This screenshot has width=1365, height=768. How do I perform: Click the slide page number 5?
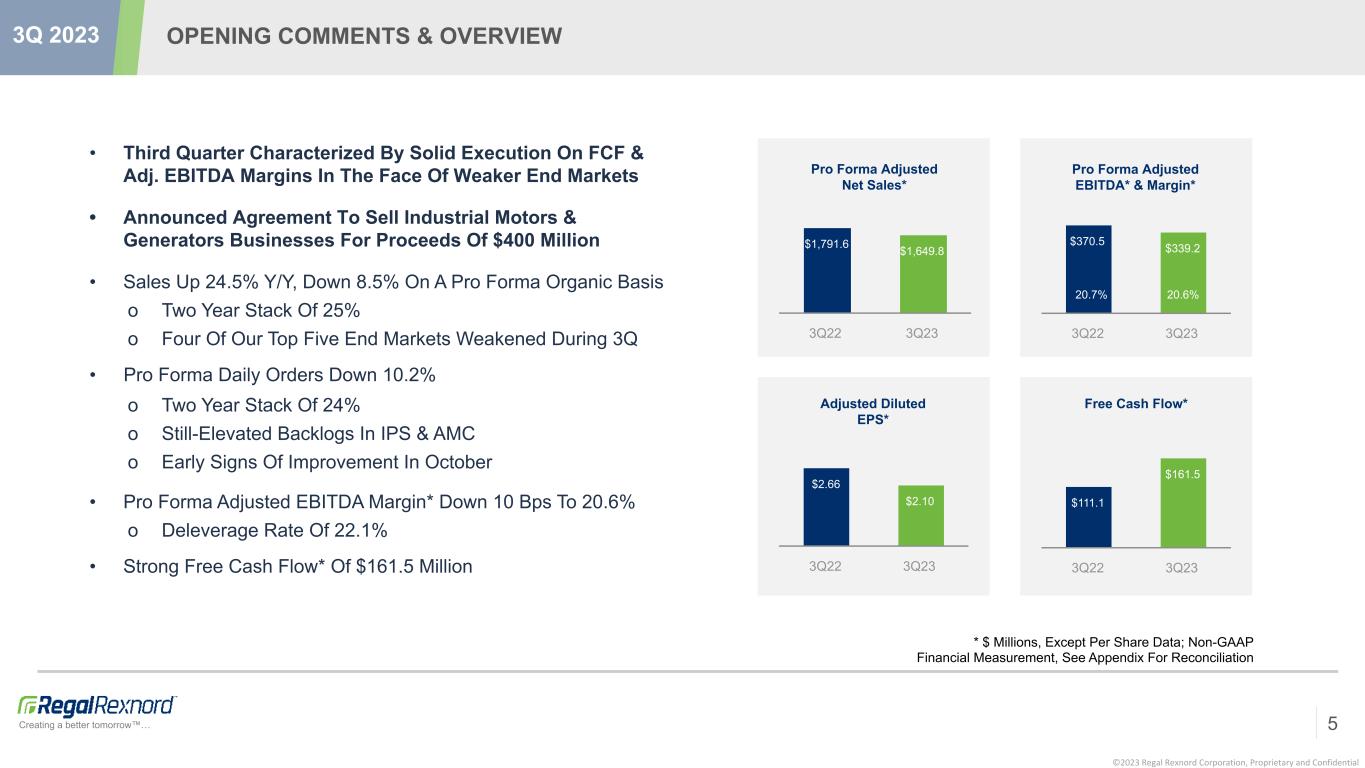click(x=1333, y=723)
